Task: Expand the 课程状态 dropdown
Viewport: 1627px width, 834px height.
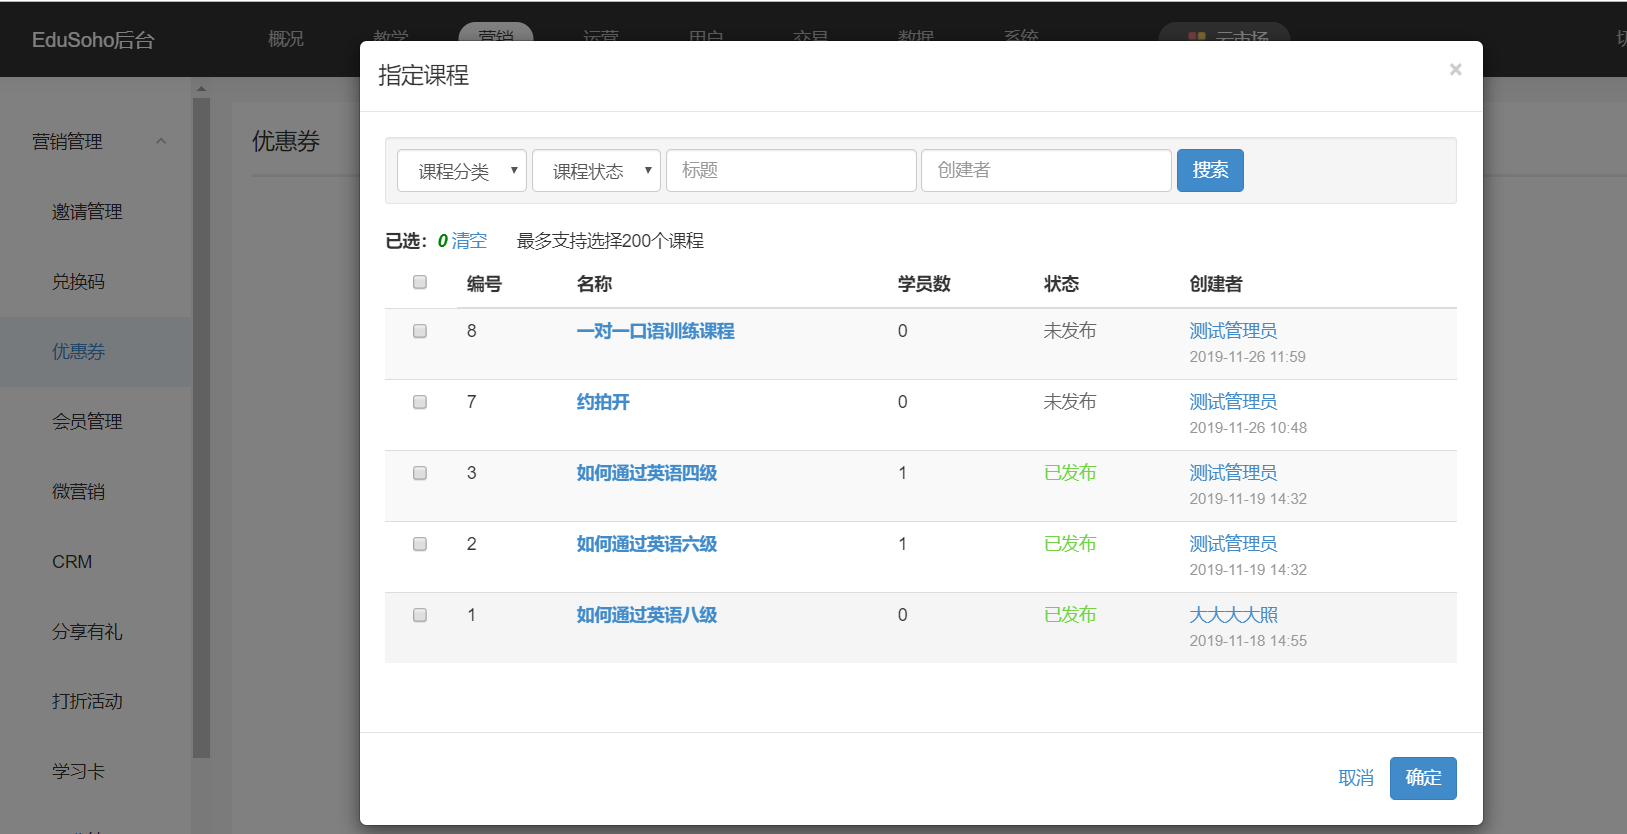Action: (596, 171)
